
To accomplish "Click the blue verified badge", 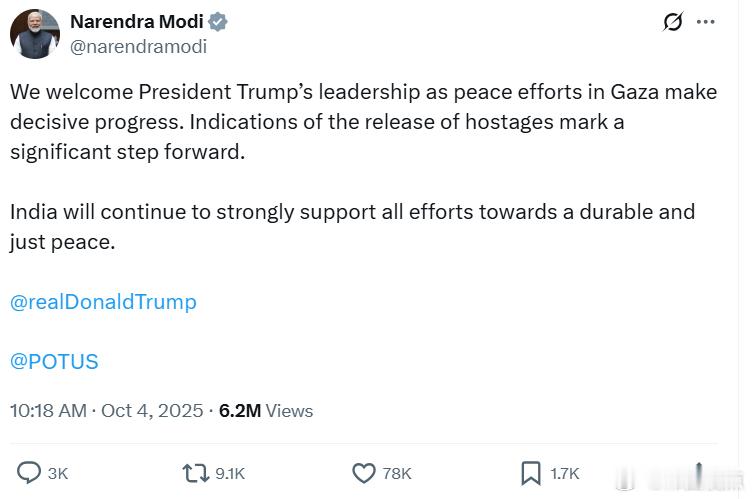I will click(x=219, y=22).
